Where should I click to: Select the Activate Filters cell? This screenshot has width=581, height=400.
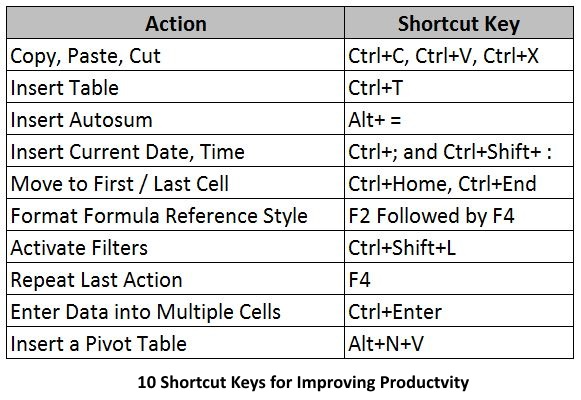tap(176, 247)
